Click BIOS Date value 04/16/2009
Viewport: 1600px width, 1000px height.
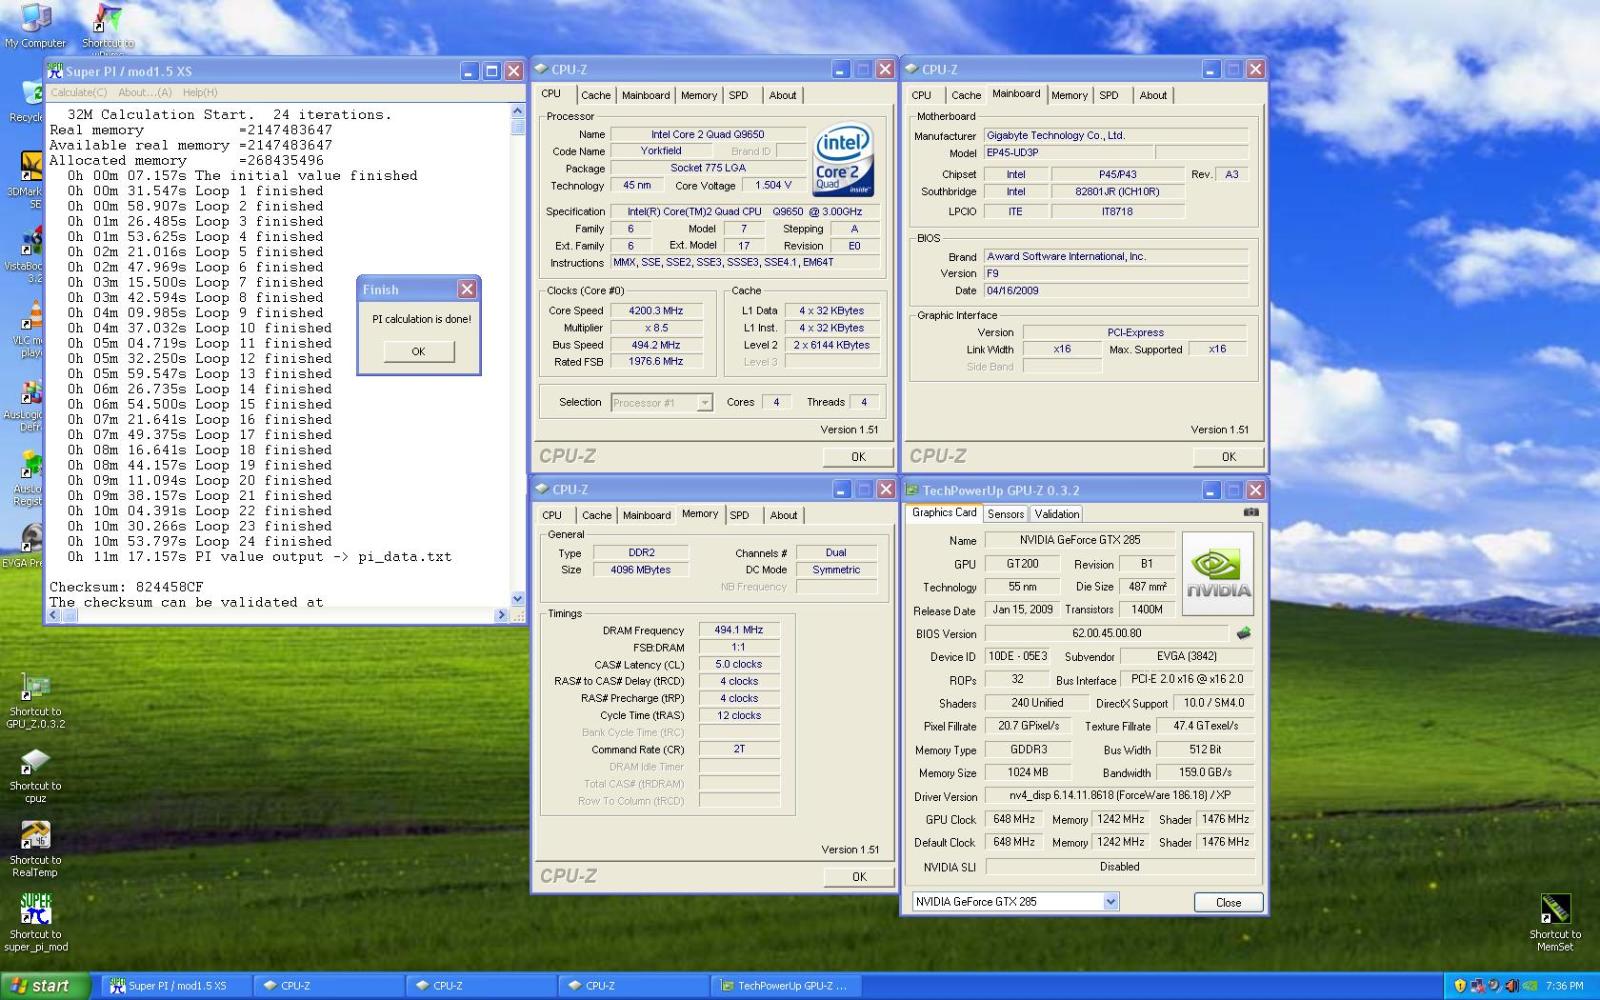(1115, 291)
